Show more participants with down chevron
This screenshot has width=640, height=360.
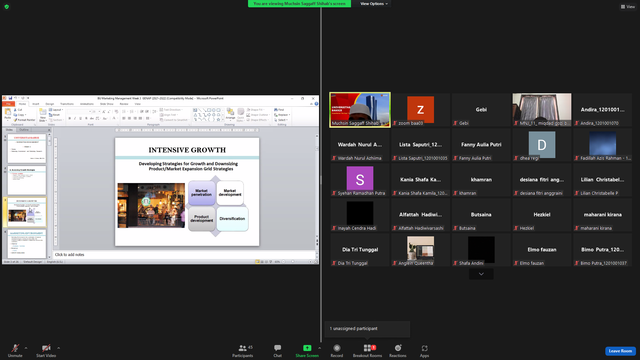click(x=481, y=274)
